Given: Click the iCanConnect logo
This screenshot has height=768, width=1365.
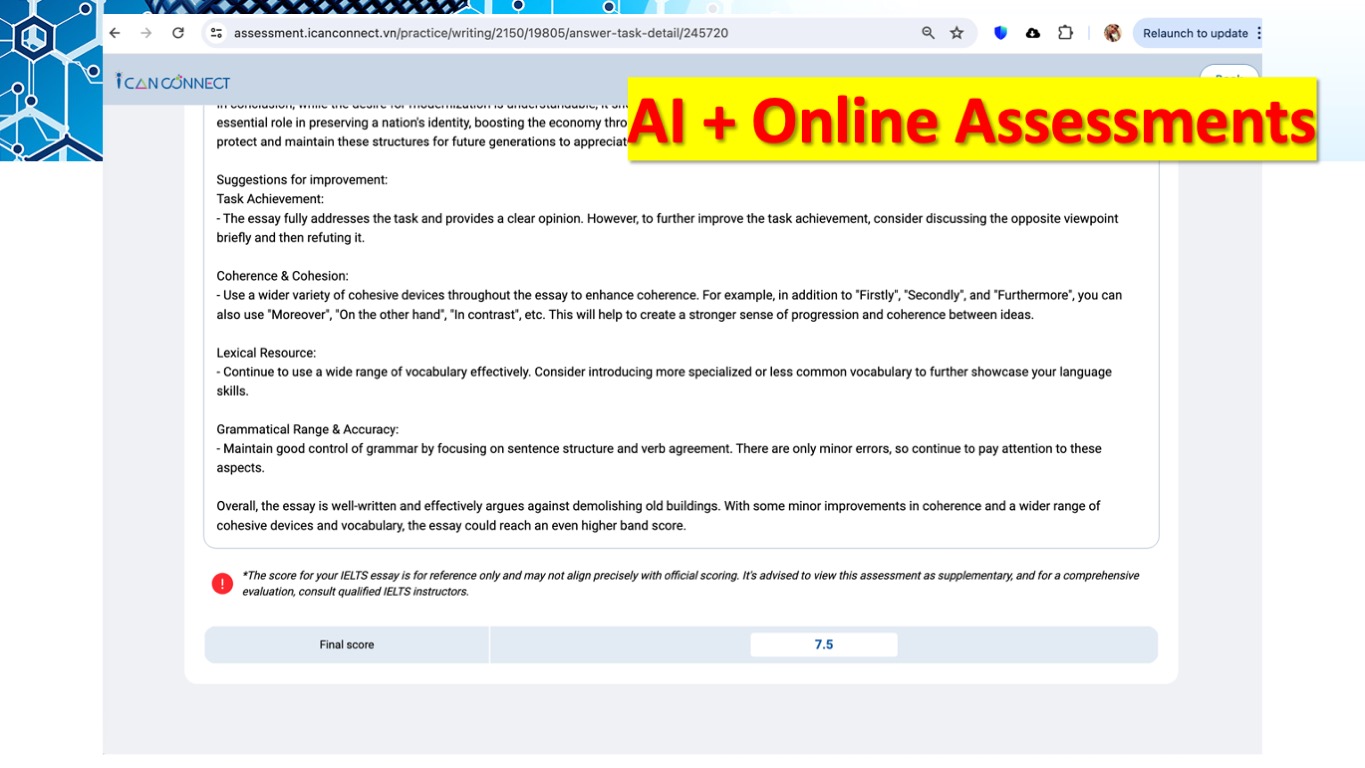Looking at the screenshot, I should click(173, 82).
